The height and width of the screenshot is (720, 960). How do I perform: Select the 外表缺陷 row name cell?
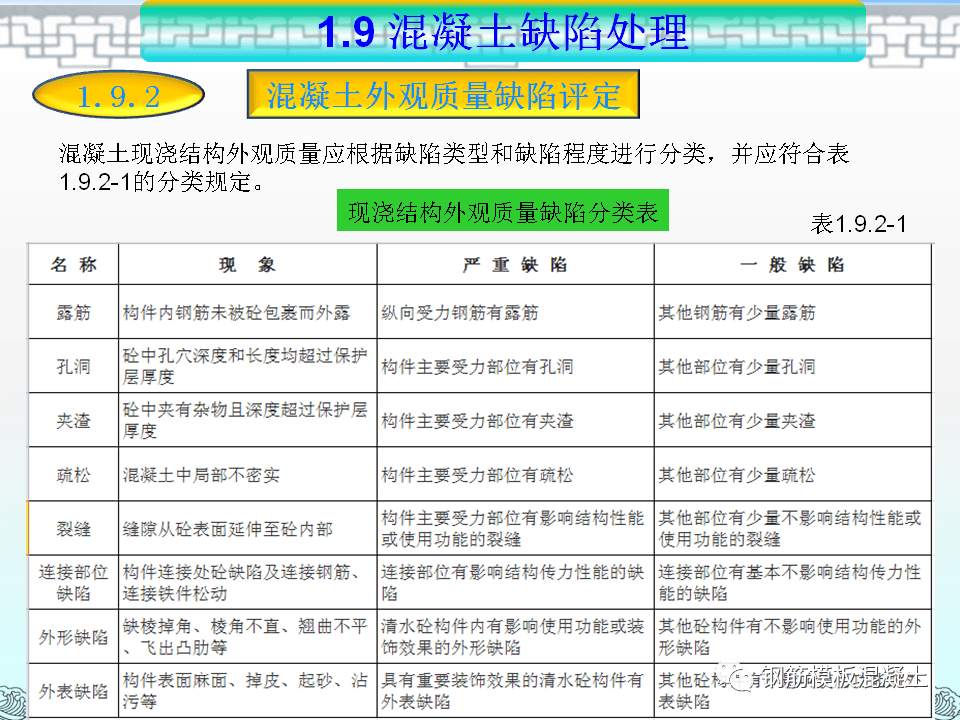74,691
